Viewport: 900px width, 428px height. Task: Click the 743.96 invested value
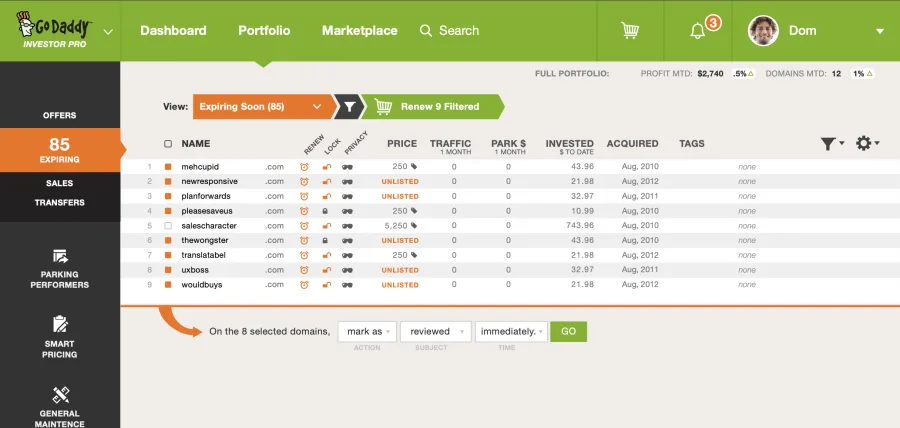pos(580,226)
